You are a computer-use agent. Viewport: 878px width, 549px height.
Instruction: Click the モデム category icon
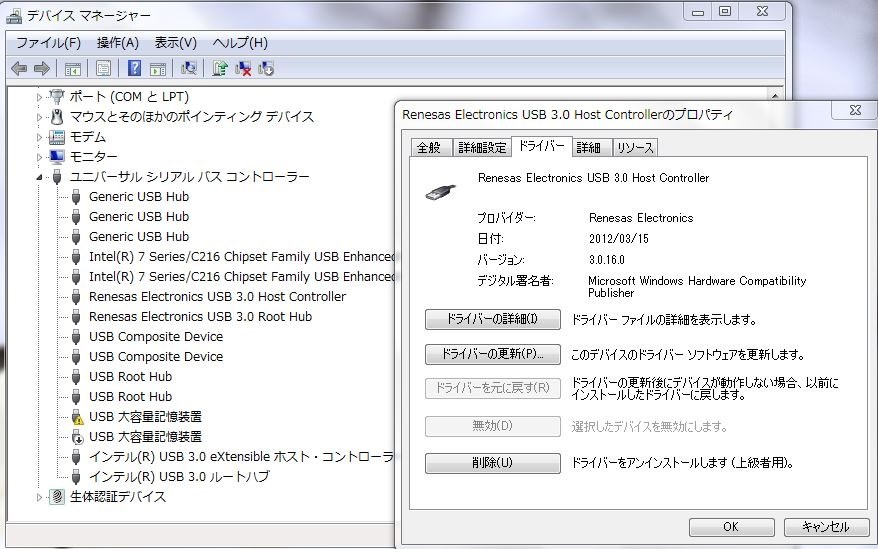pos(57,137)
